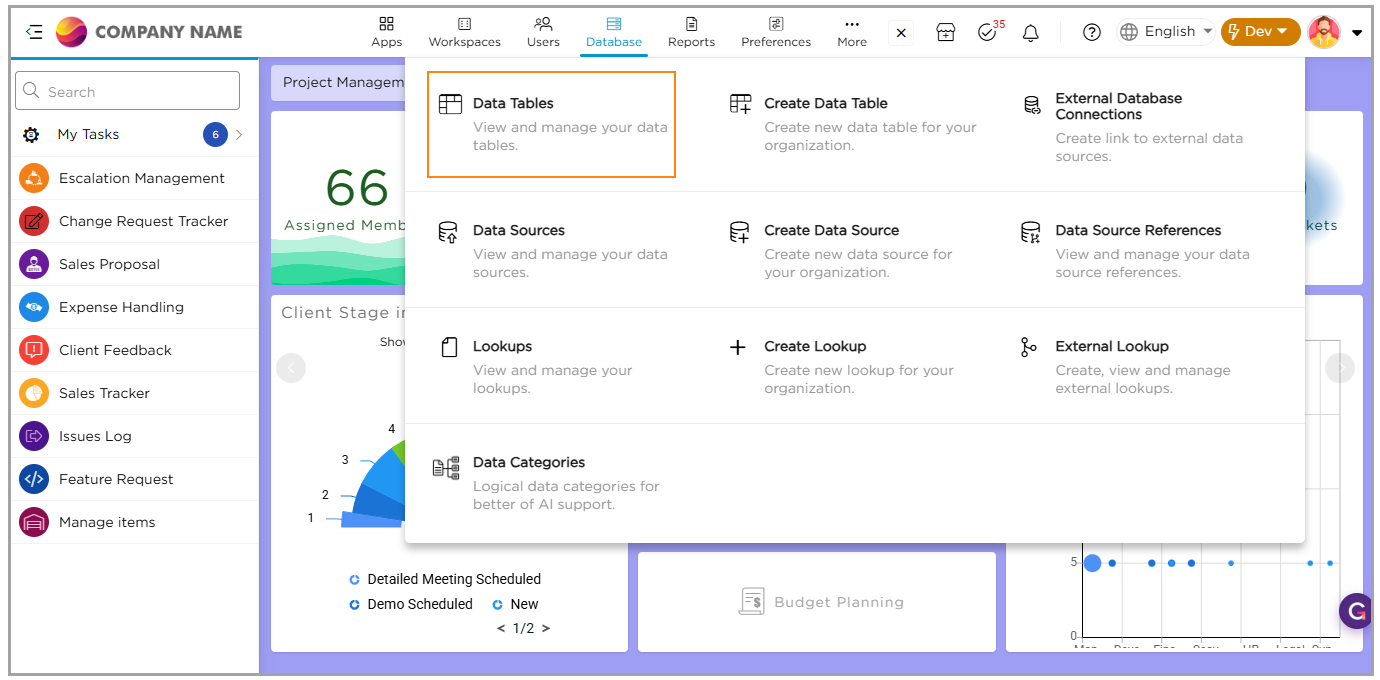Open the user profile avatar dropdown arrow
The width and height of the screenshot is (1380, 680).
(1357, 33)
